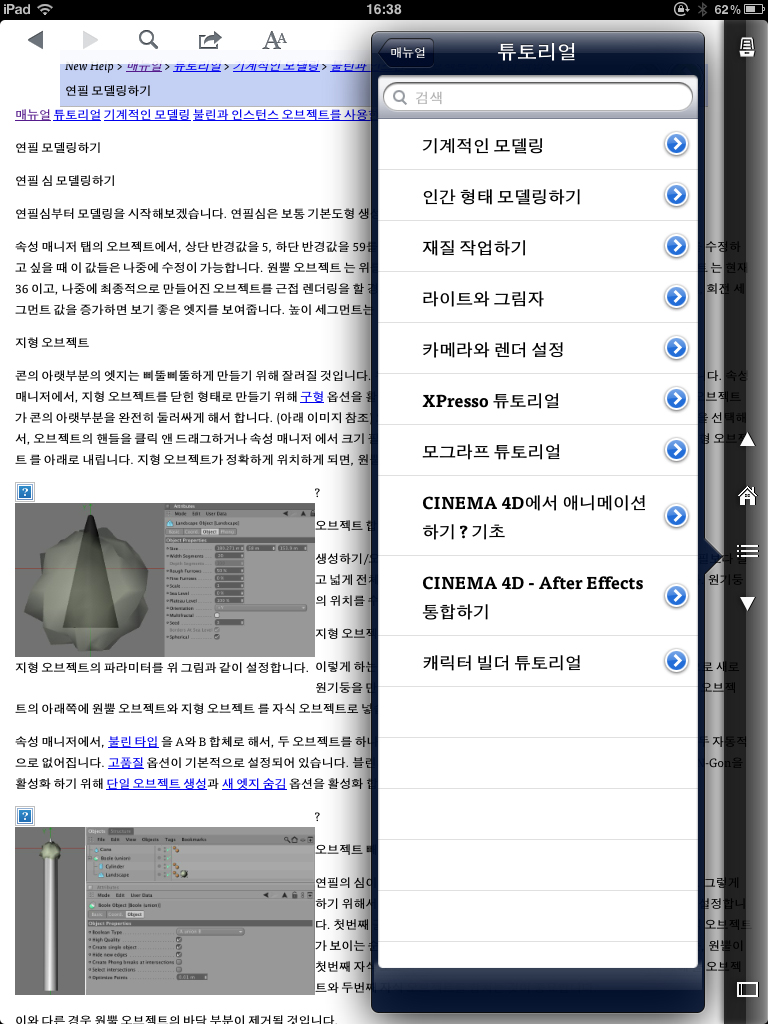Image resolution: width=768 pixels, height=1024 pixels.
Task: Expand arrow for 캐릭터 빌더 튜토리얼
Action: pos(676,661)
